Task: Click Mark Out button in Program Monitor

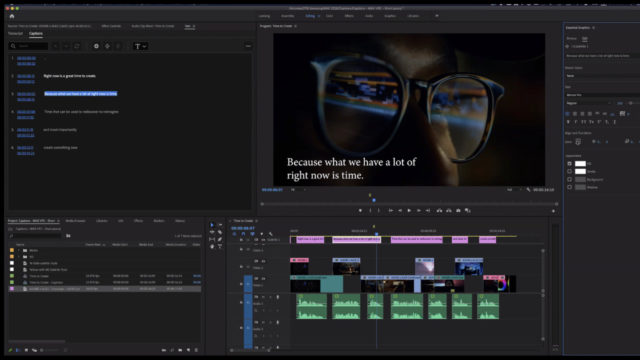Action: click(379, 211)
